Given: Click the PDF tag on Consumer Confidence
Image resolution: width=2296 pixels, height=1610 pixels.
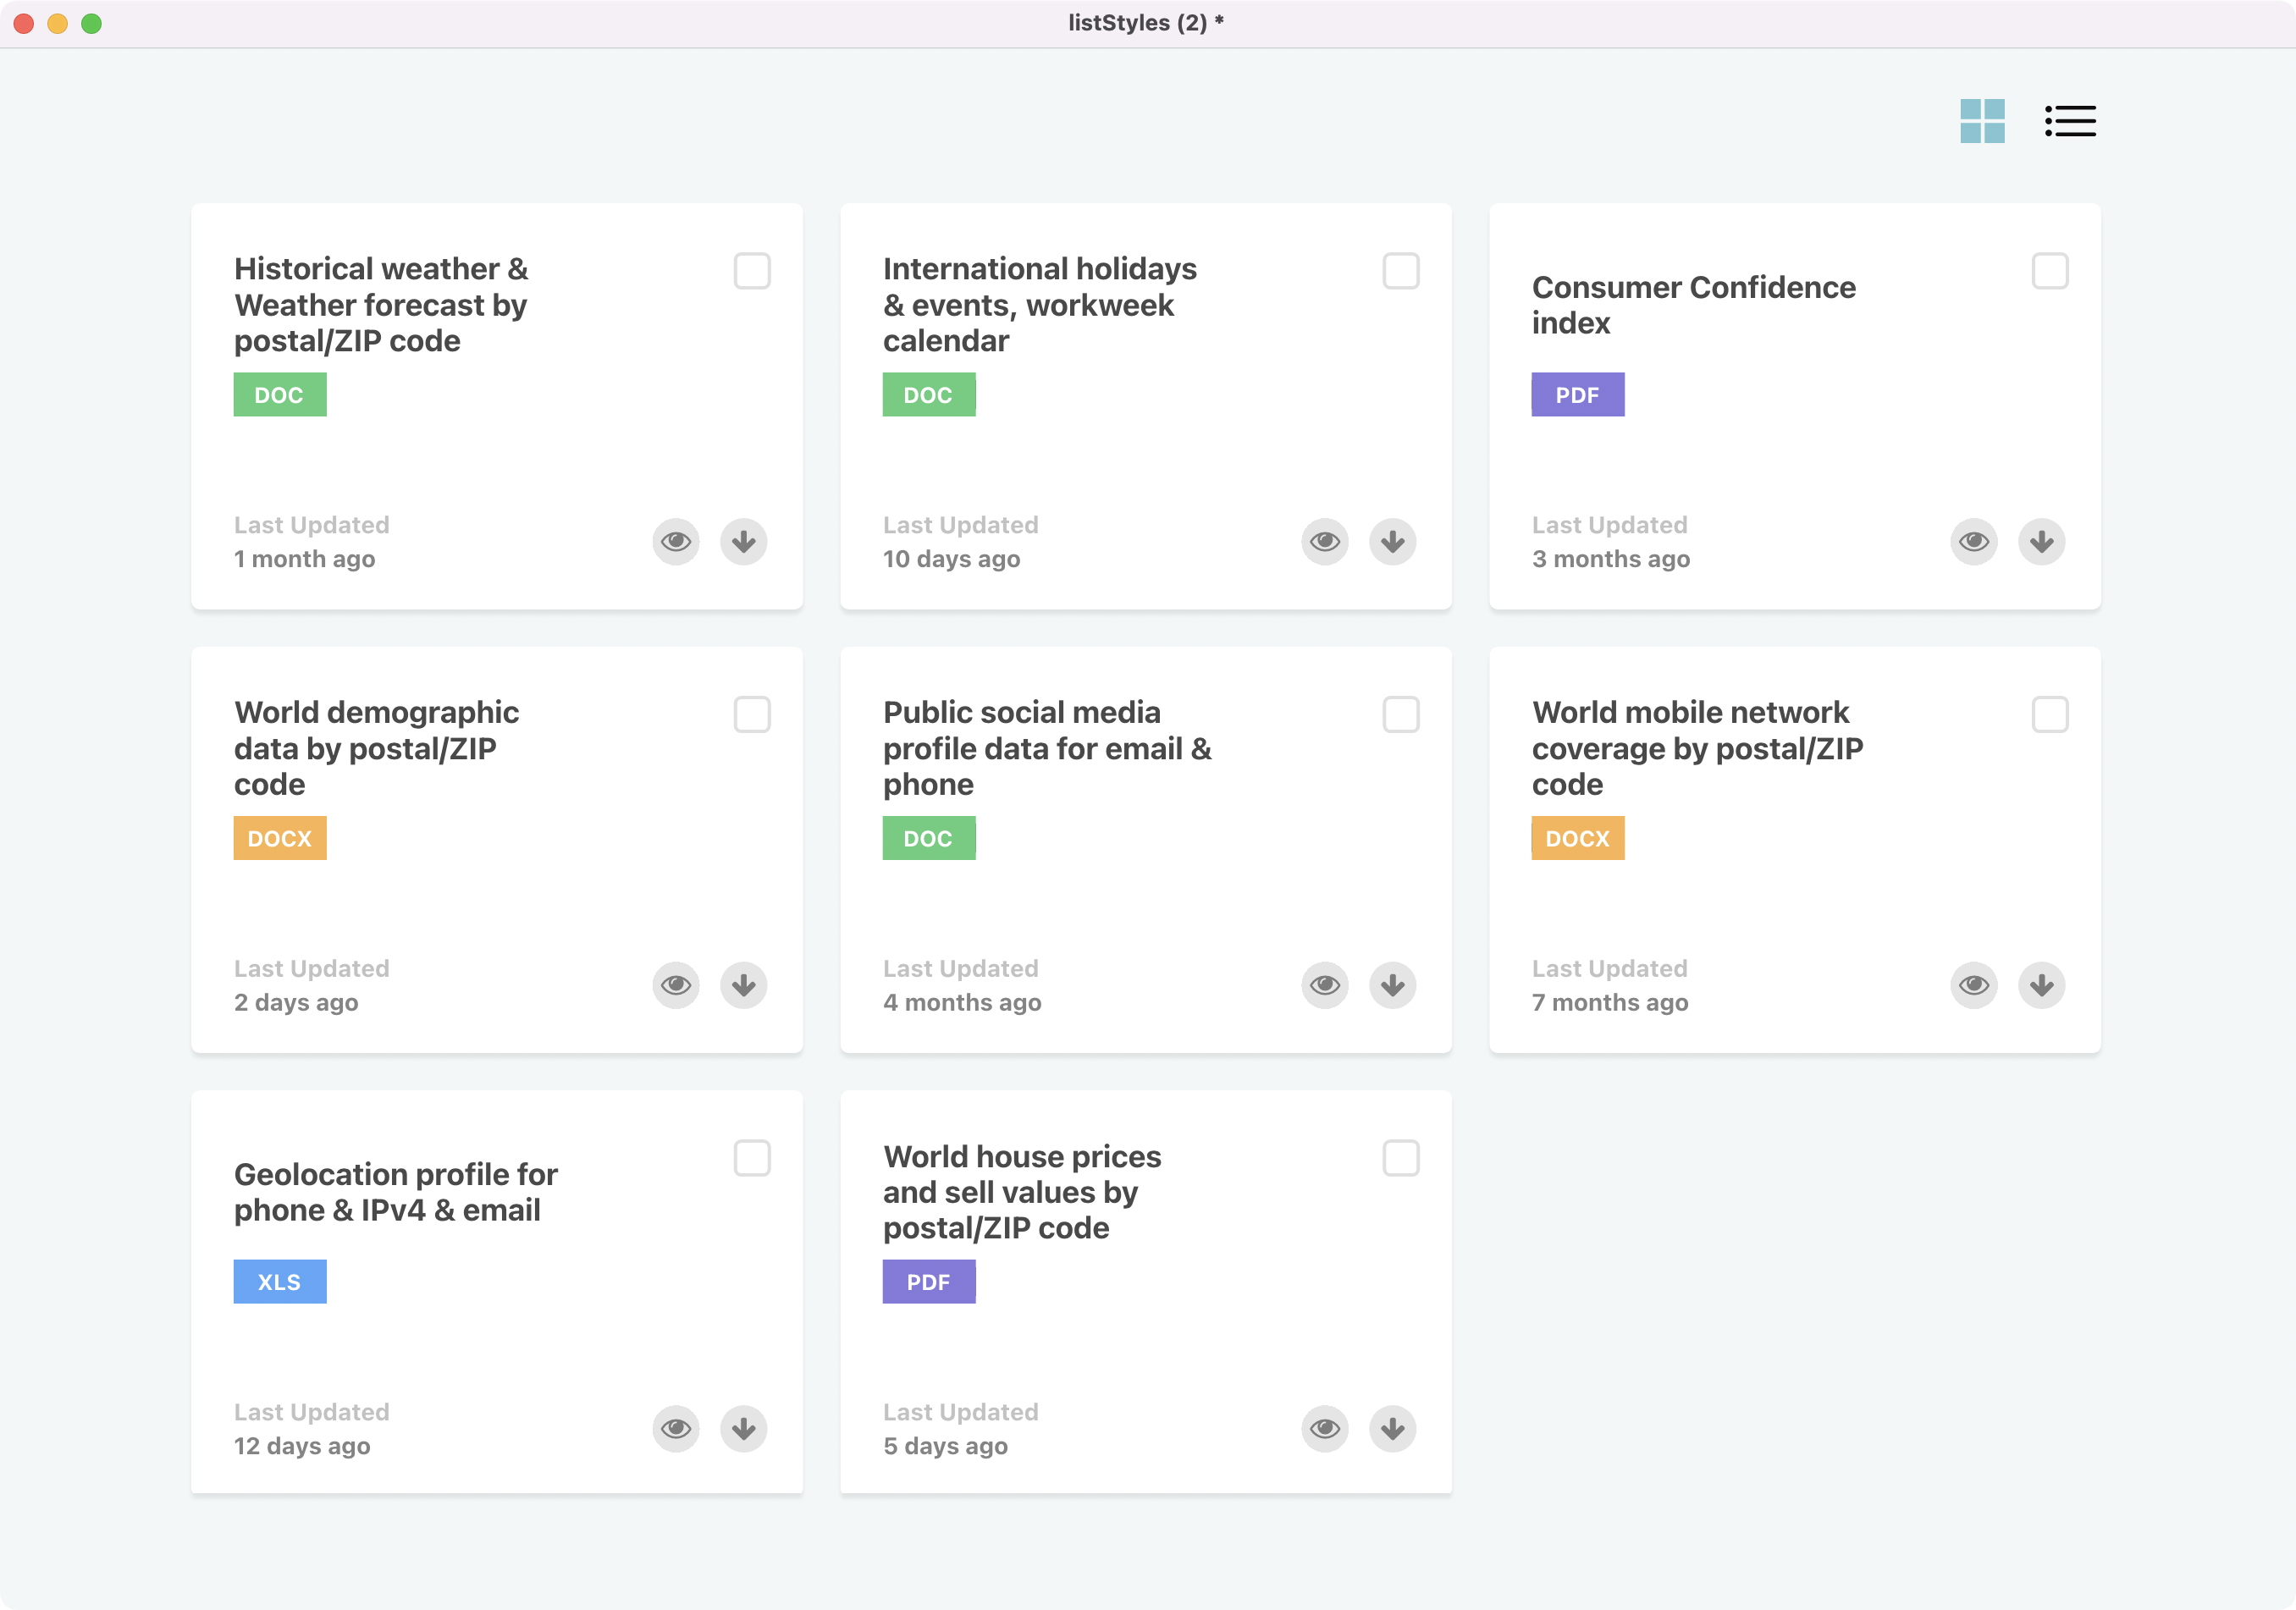Looking at the screenshot, I should pos(1577,395).
